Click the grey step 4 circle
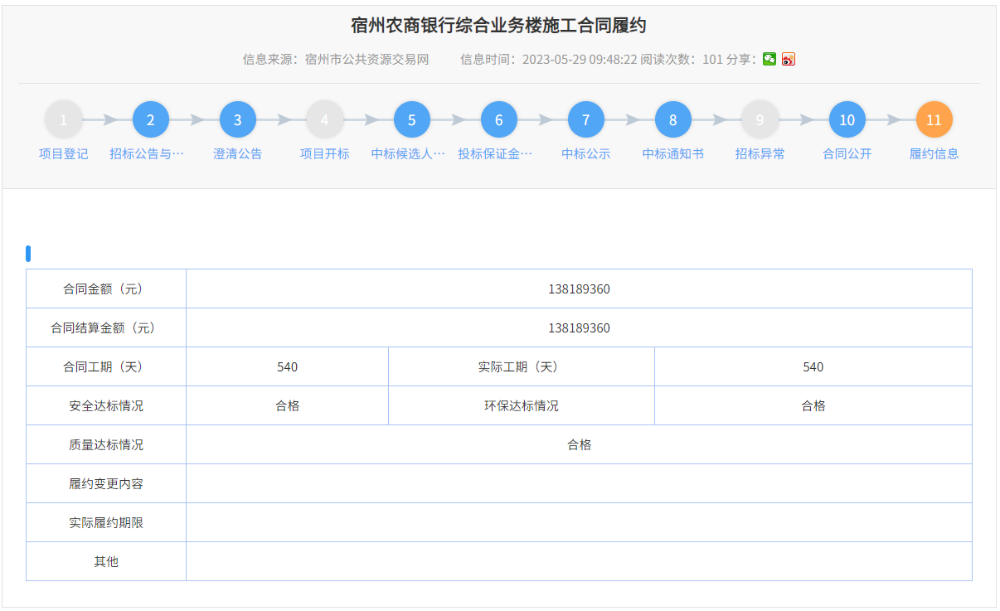 (x=325, y=119)
